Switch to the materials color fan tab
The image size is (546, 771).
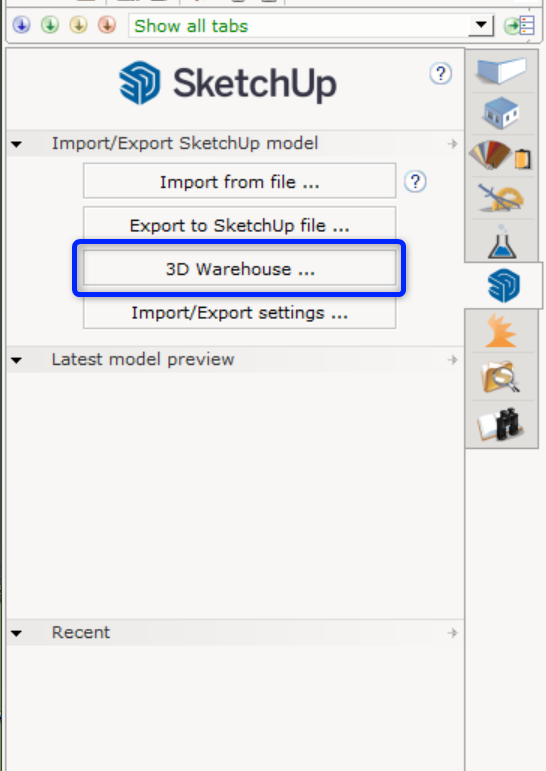(x=501, y=156)
